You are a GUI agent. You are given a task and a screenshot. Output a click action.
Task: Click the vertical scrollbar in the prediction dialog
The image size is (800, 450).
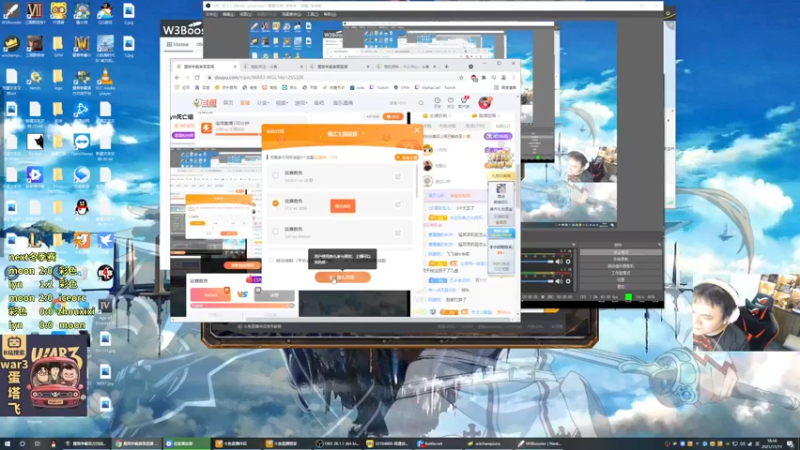(418, 182)
